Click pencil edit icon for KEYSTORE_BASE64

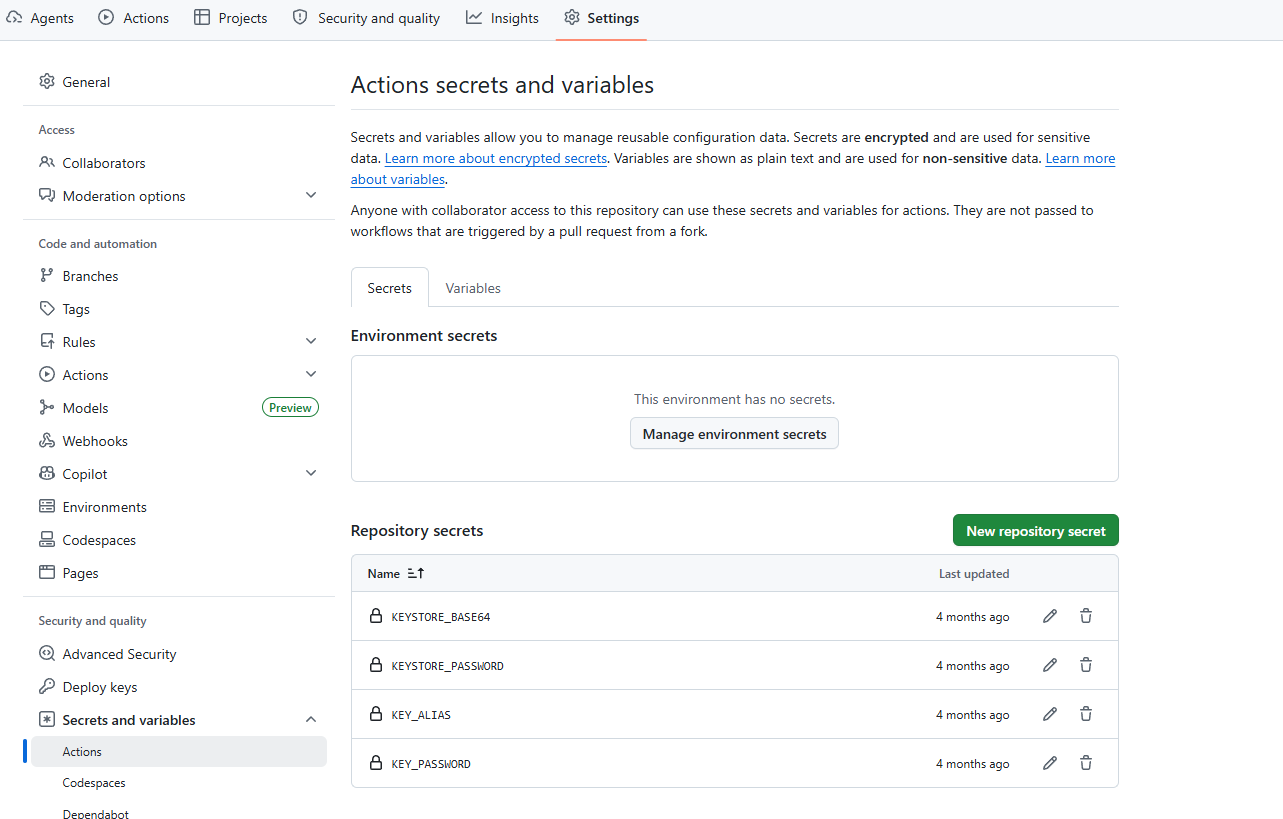coord(1049,616)
